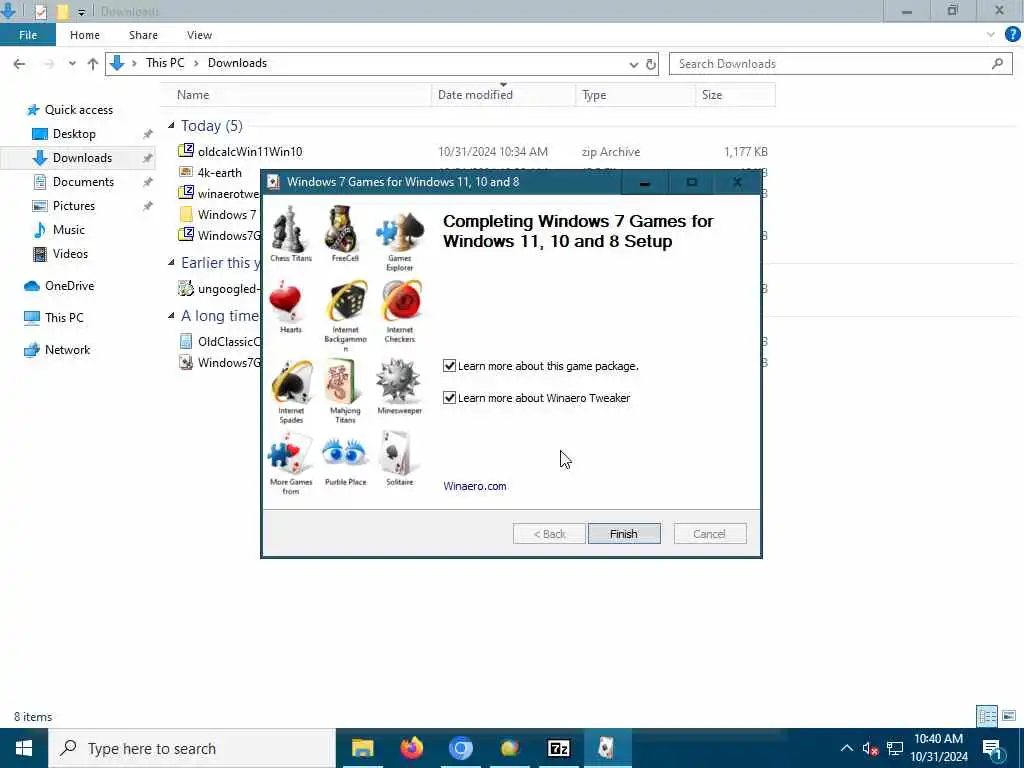Sort files by Name column
Image resolution: width=1024 pixels, height=768 pixels.
click(296, 95)
